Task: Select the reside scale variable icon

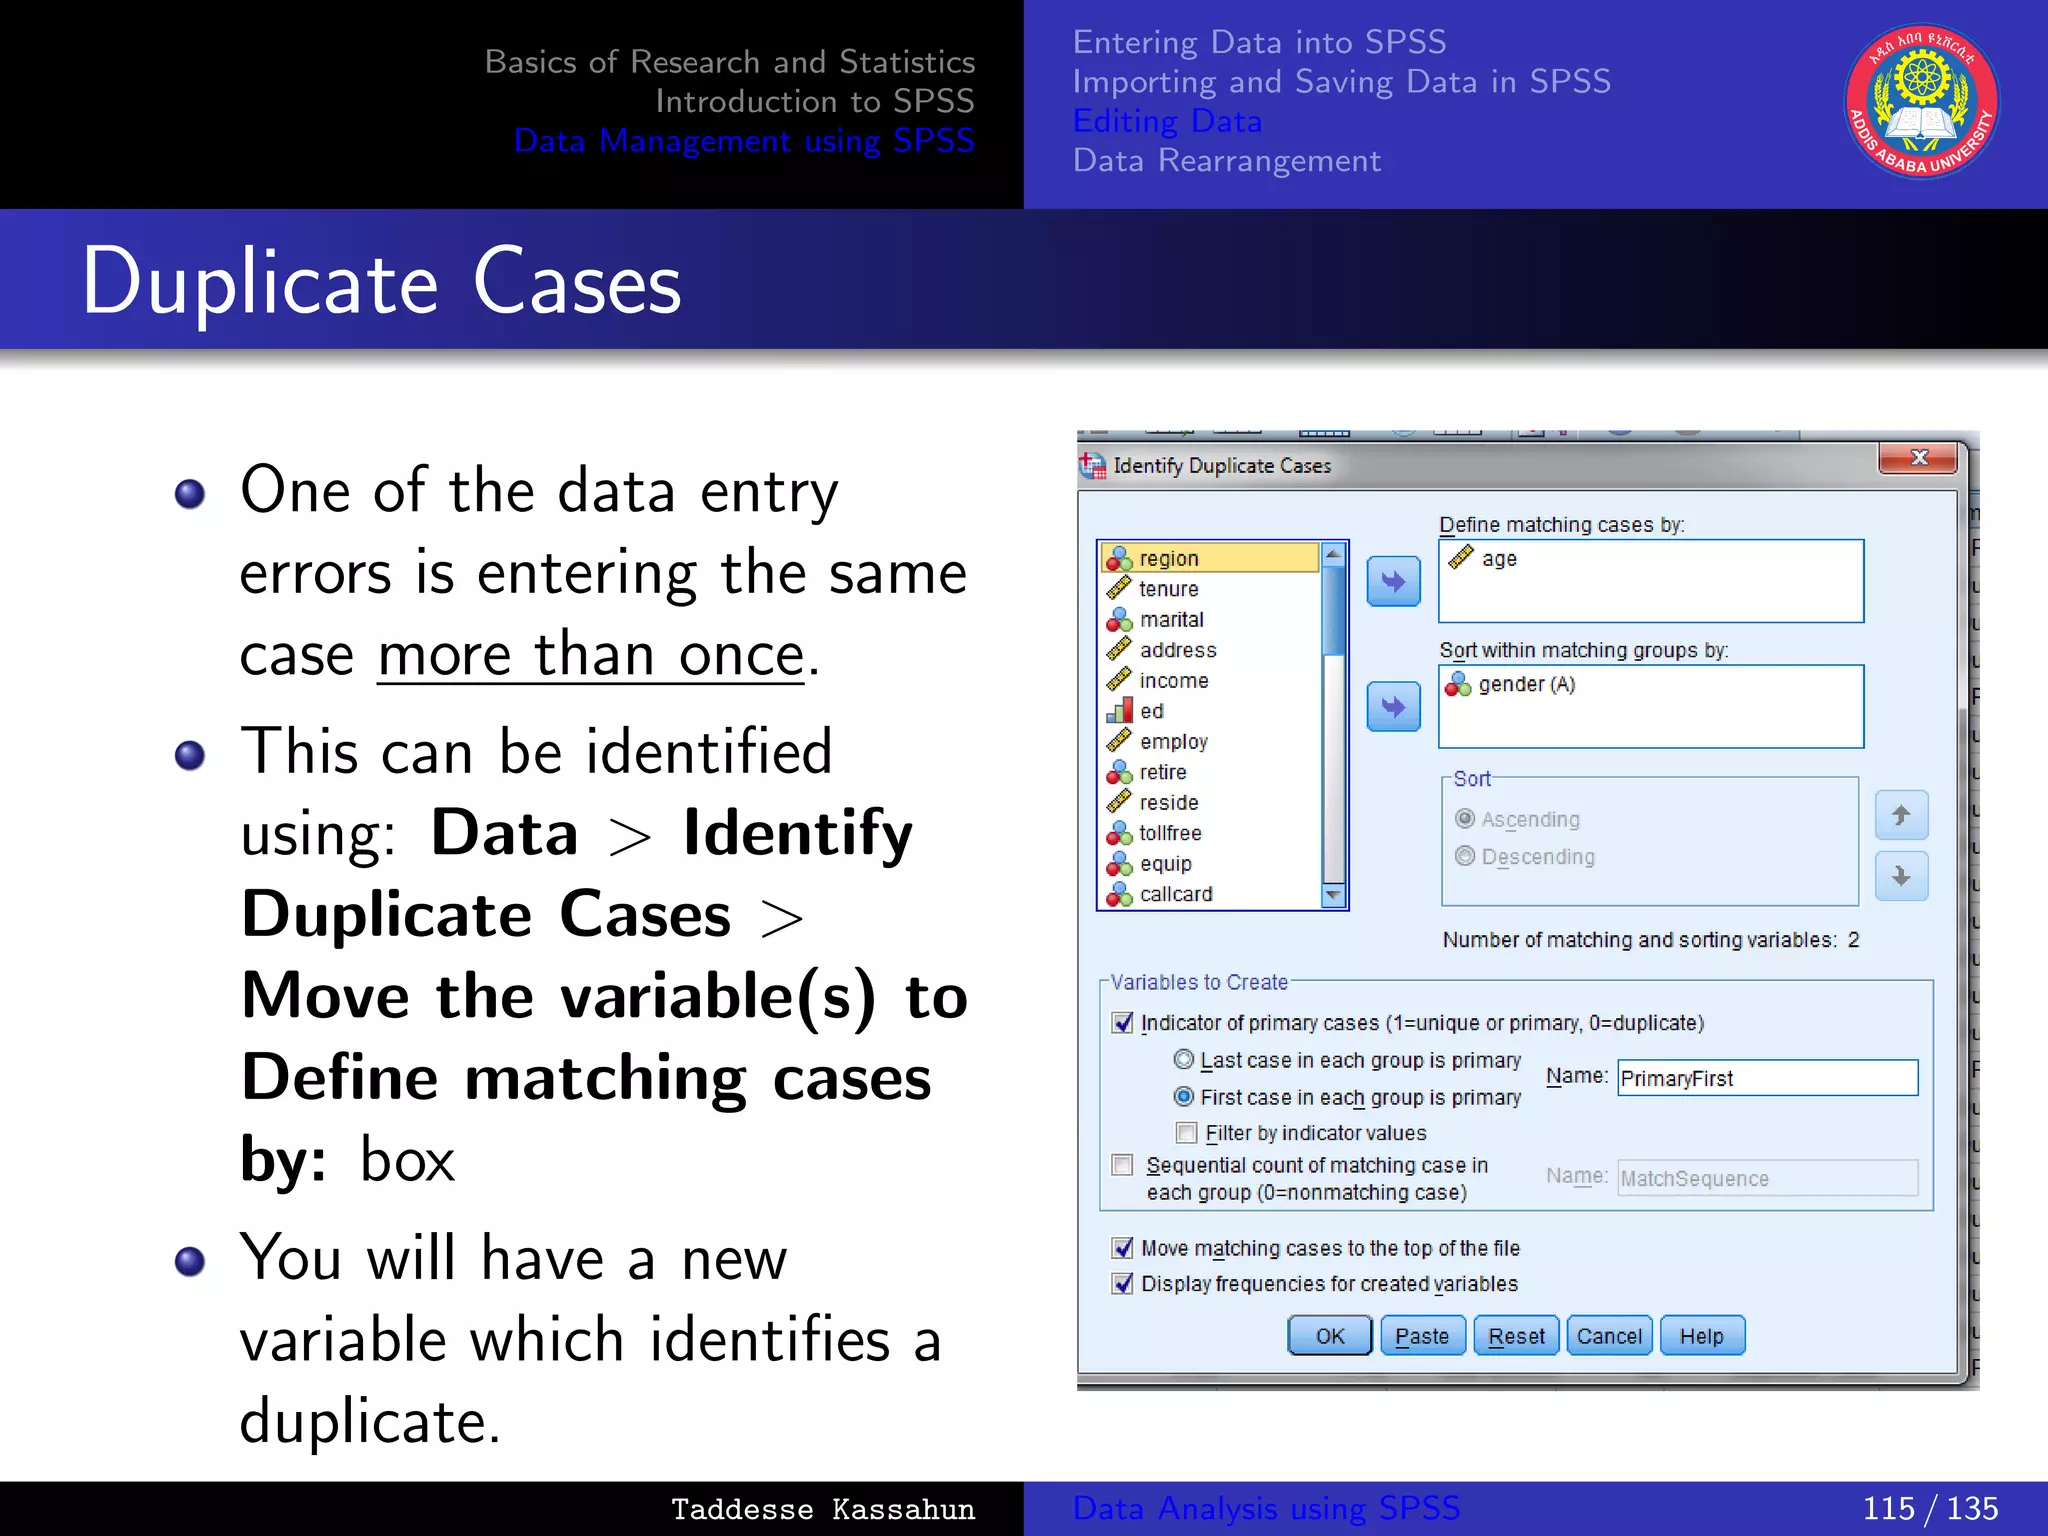Action: [1118, 802]
